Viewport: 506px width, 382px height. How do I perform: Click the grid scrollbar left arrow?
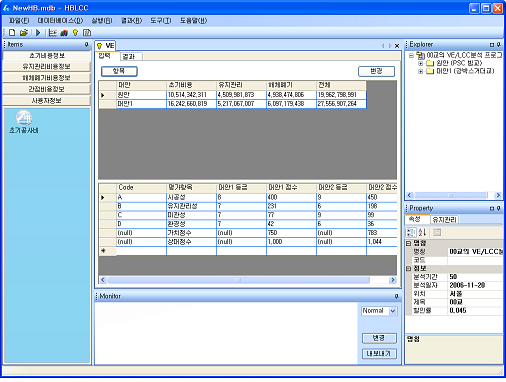(x=103, y=280)
